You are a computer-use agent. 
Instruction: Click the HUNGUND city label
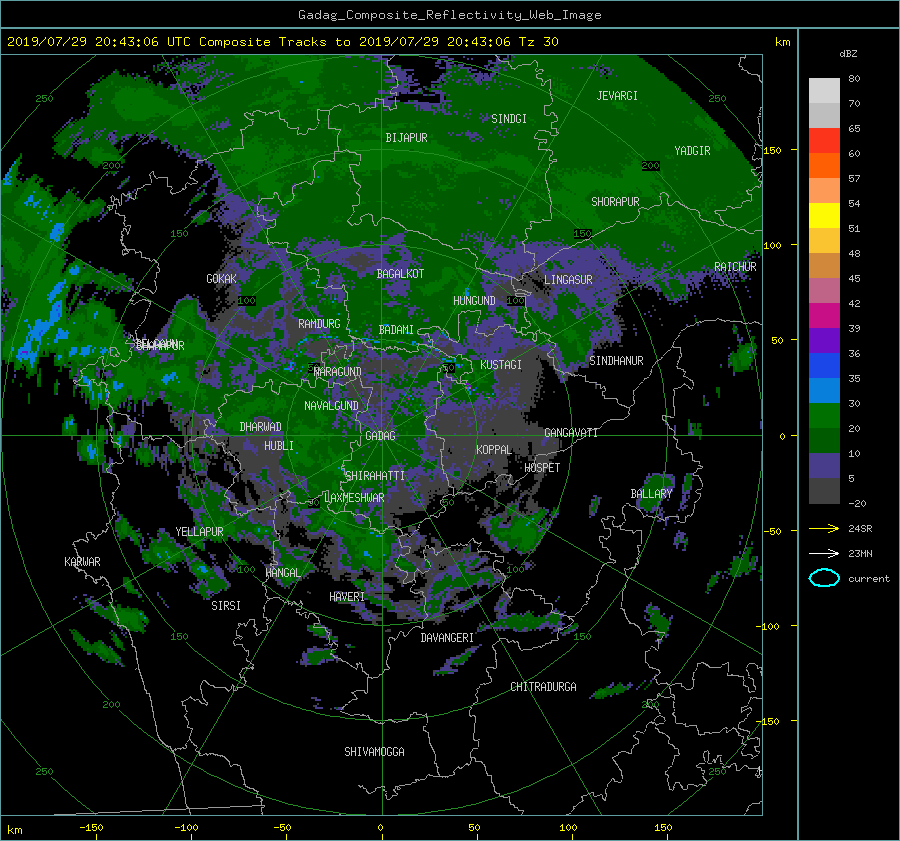point(474,301)
